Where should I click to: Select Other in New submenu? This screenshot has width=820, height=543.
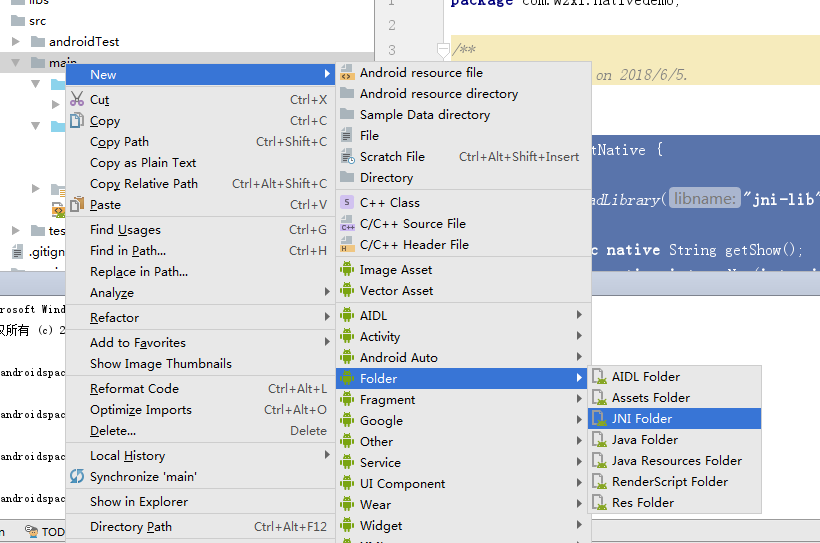click(463, 442)
